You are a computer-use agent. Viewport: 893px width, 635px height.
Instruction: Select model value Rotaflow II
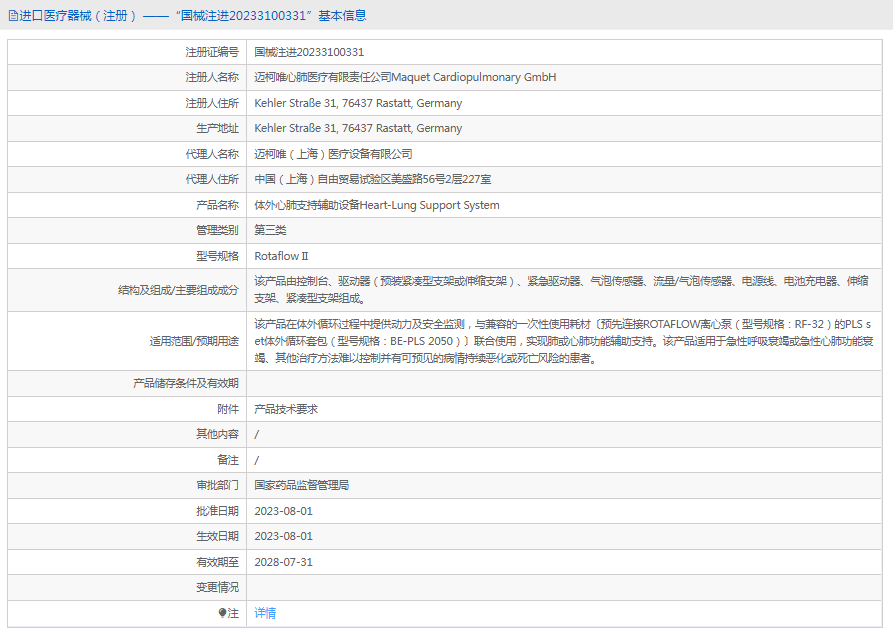tap(281, 256)
